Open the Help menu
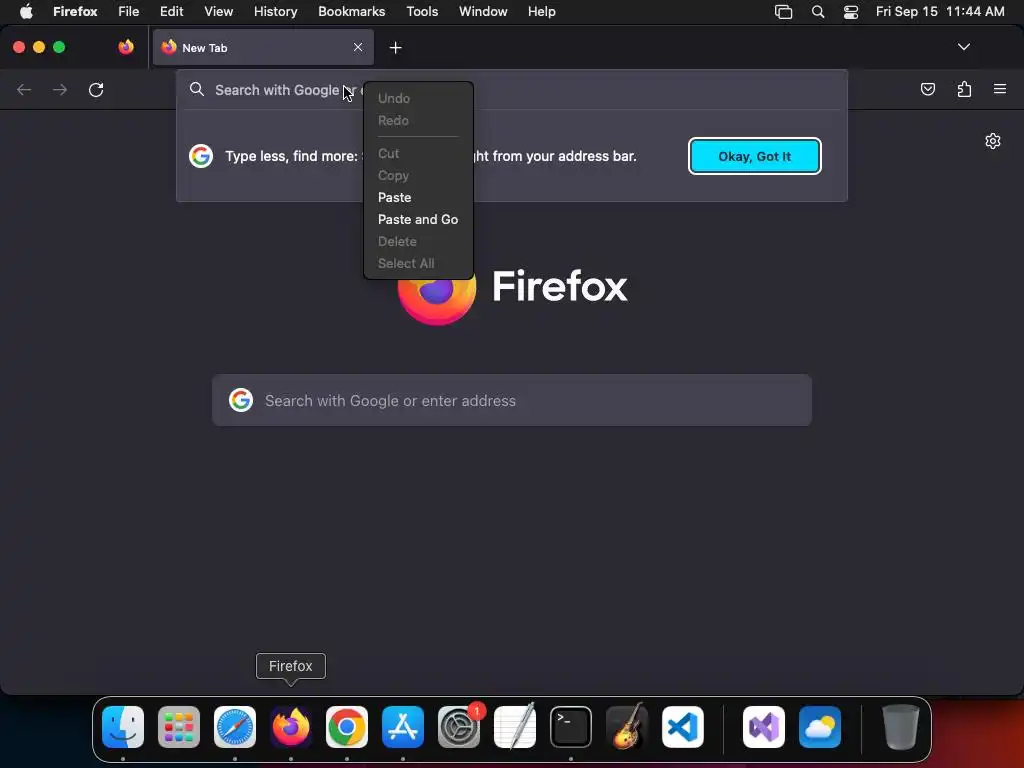 pyautogui.click(x=541, y=11)
